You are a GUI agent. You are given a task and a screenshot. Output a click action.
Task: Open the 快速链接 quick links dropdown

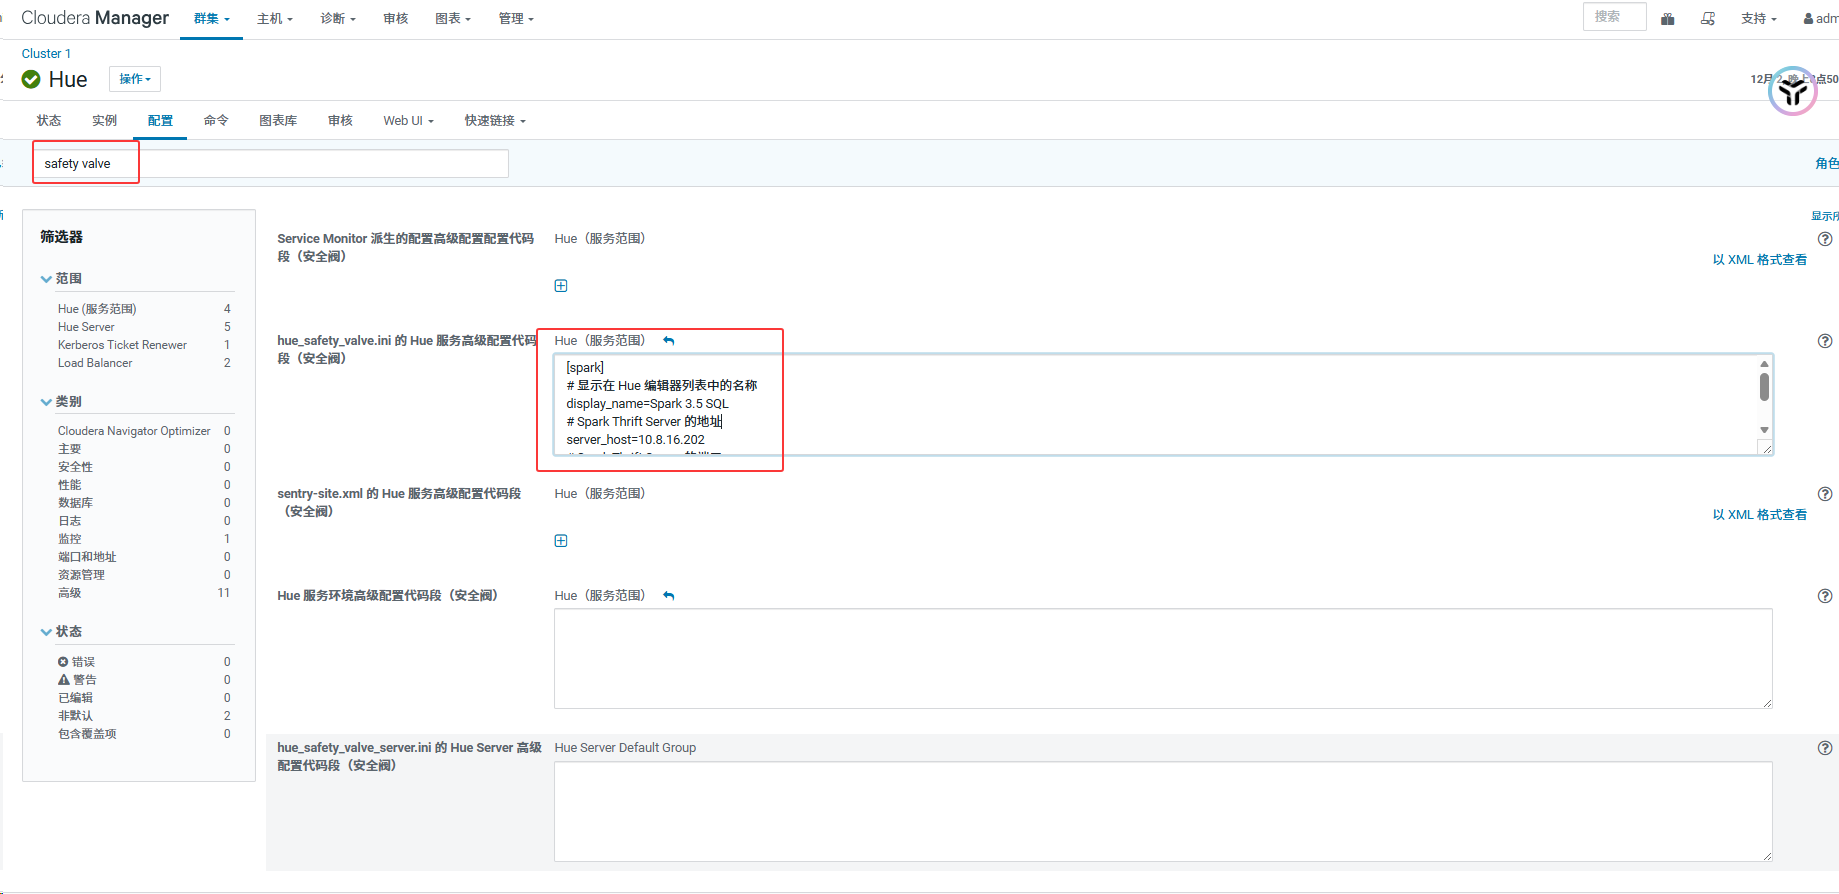494,121
